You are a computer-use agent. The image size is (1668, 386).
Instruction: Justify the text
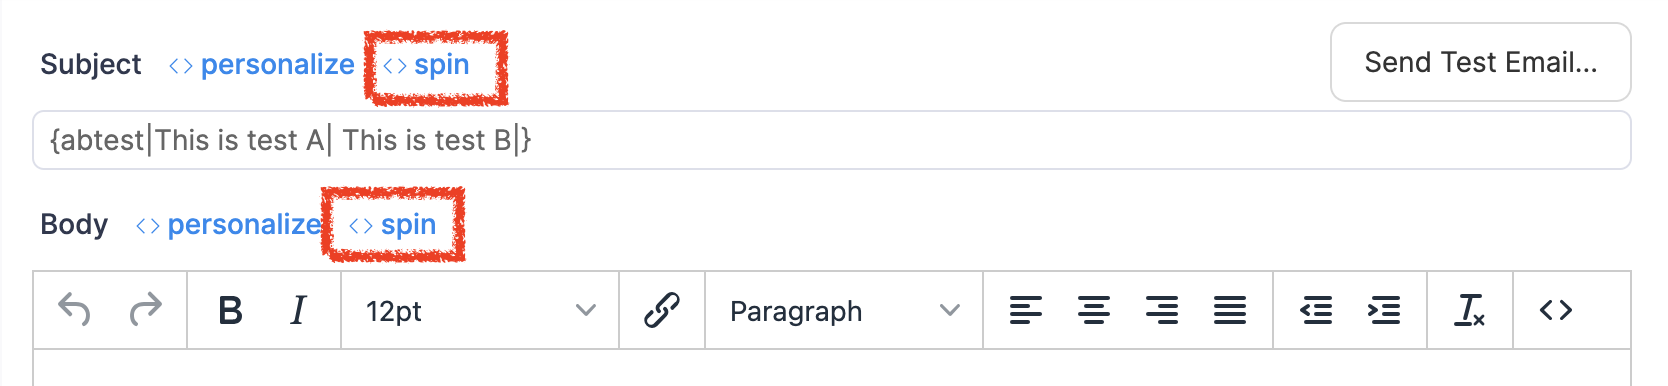(x=1230, y=311)
